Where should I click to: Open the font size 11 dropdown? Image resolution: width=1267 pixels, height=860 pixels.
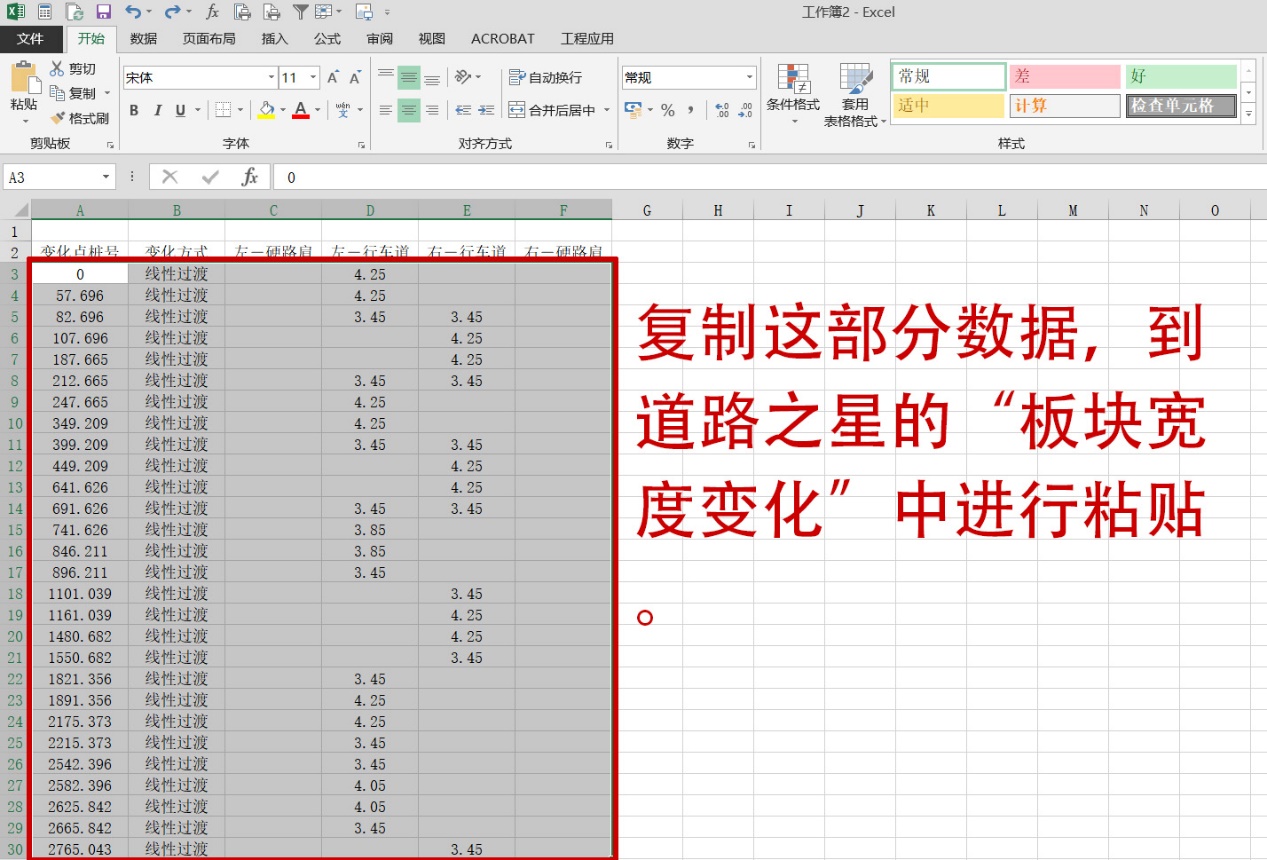pyautogui.click(x=314, y=78)
